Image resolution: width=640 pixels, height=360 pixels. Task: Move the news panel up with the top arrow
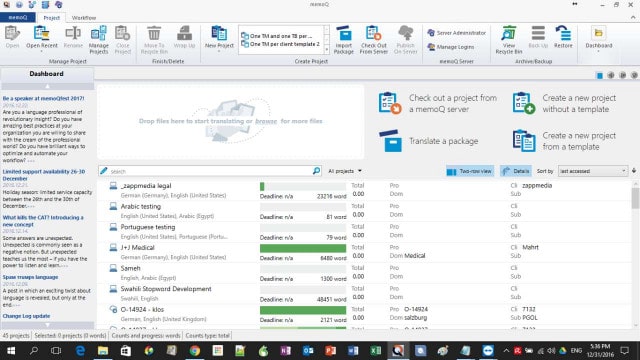tap(47, 86)
